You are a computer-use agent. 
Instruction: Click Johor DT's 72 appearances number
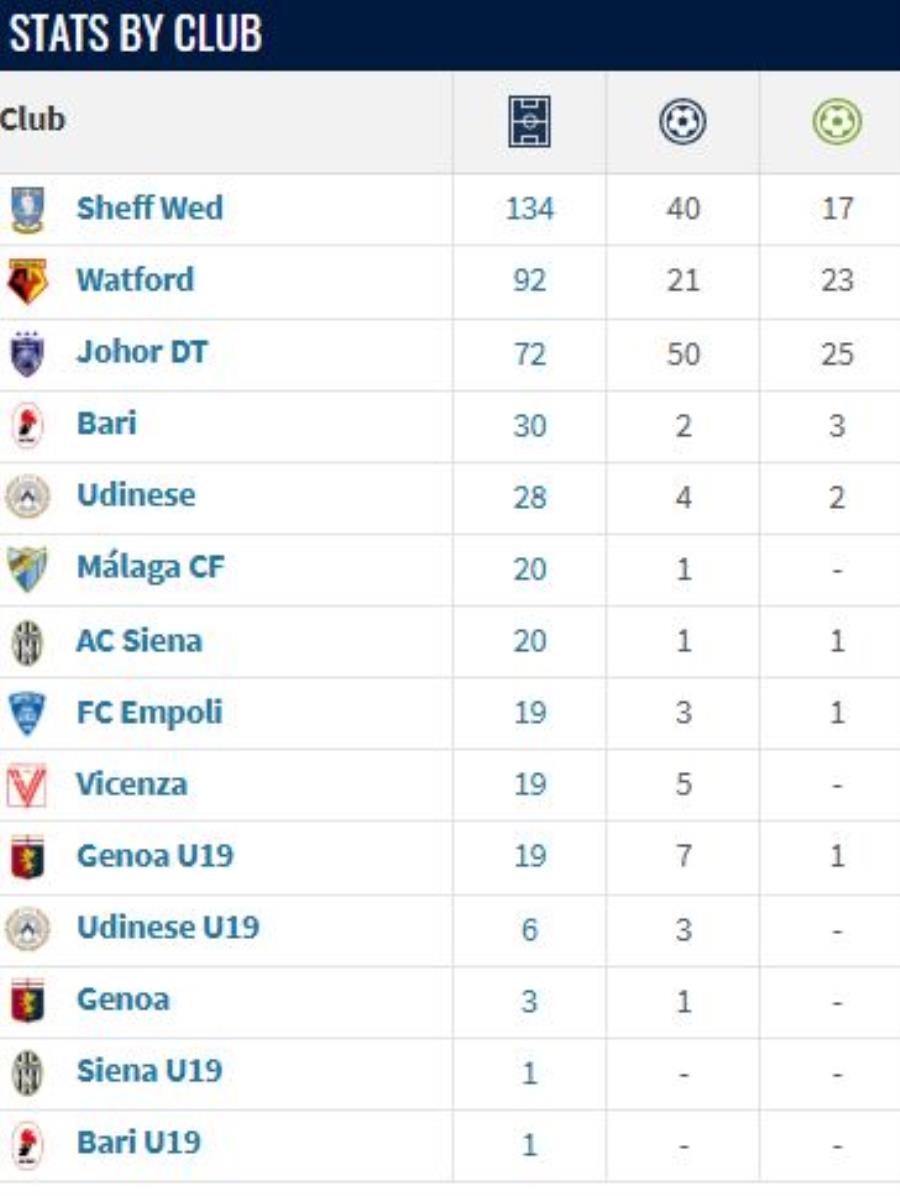point(529,354)
